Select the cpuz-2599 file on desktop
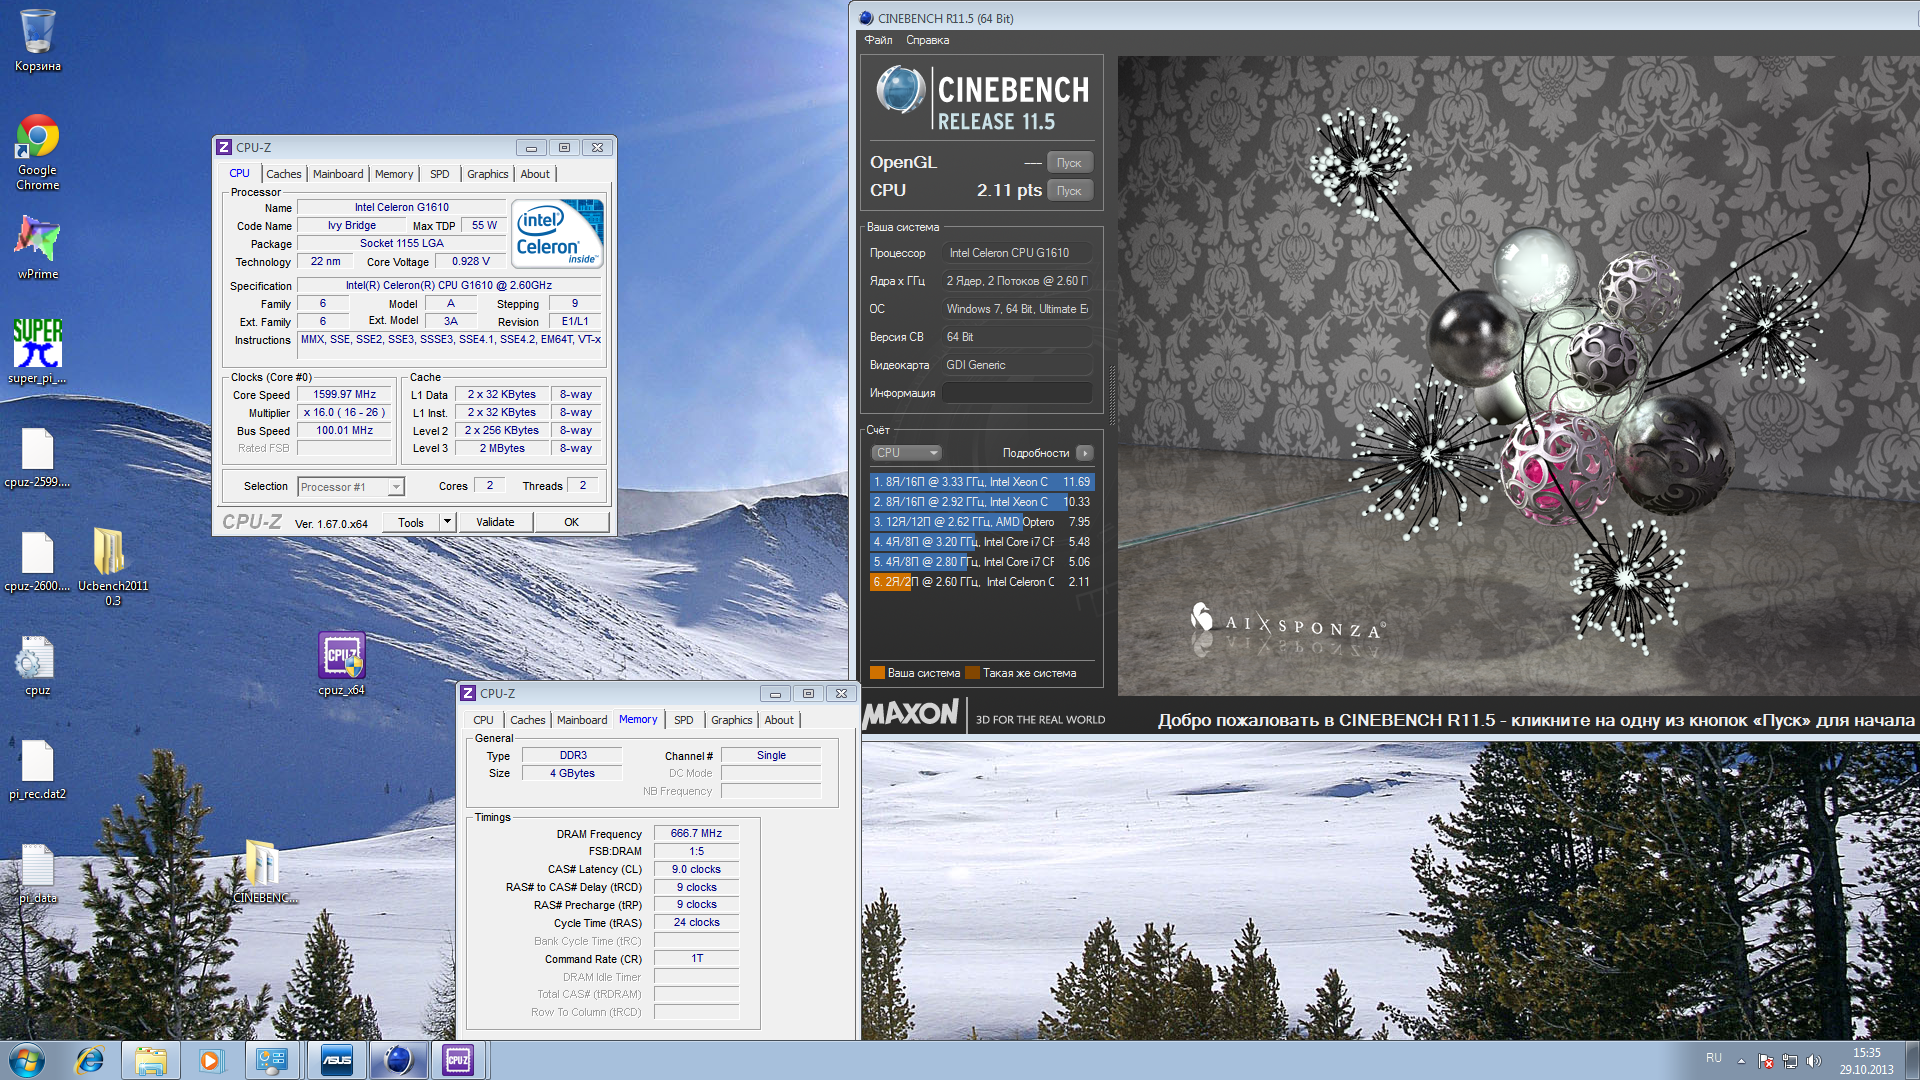This screenshot has width=1920, height=1080. coord(37,457)
